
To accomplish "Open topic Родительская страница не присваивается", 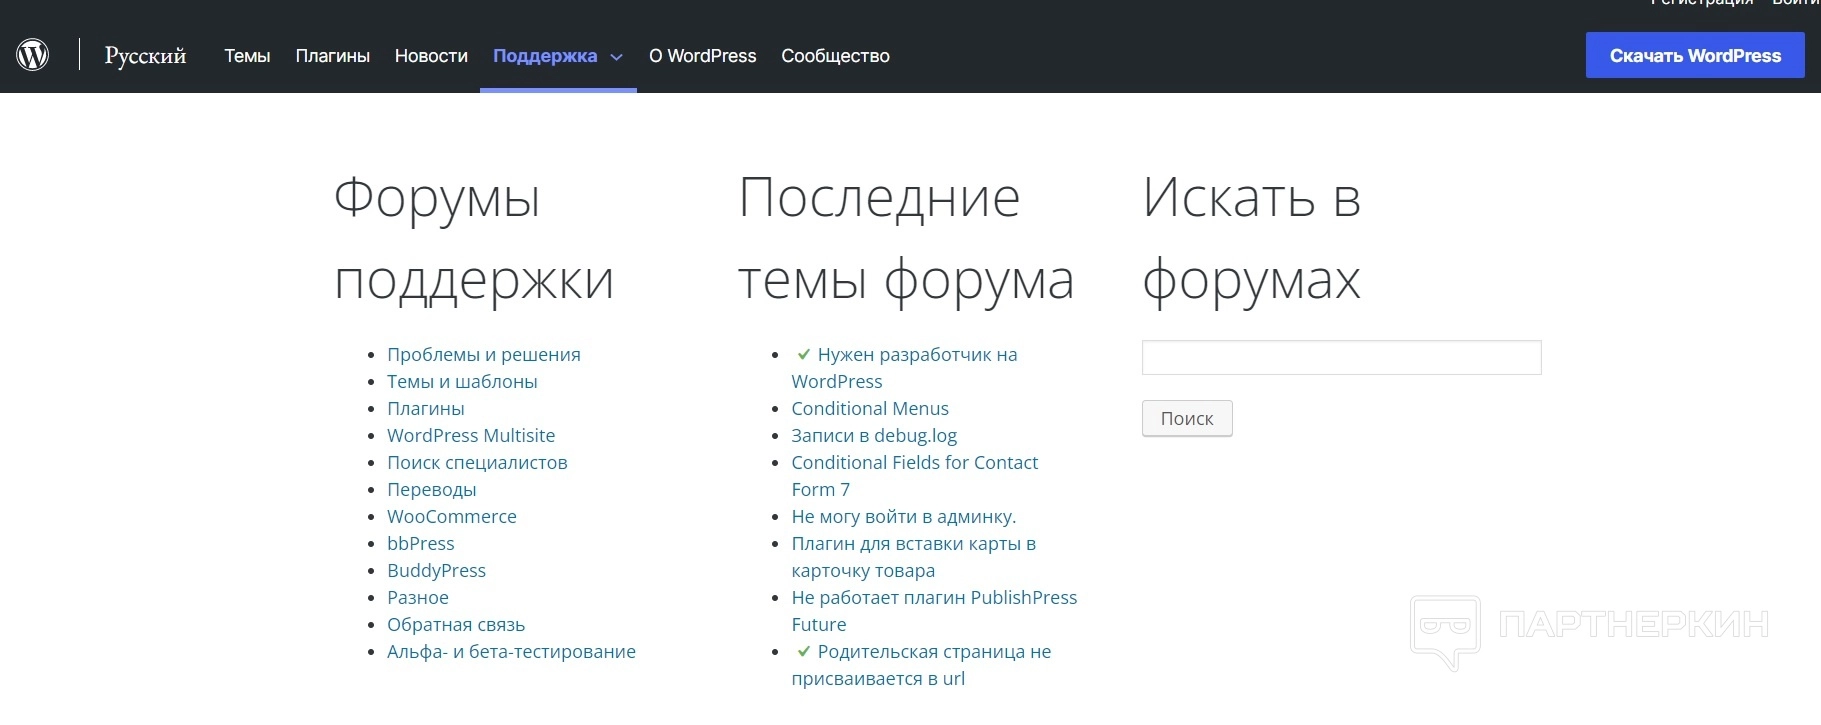I will click(x=921, y=664).
